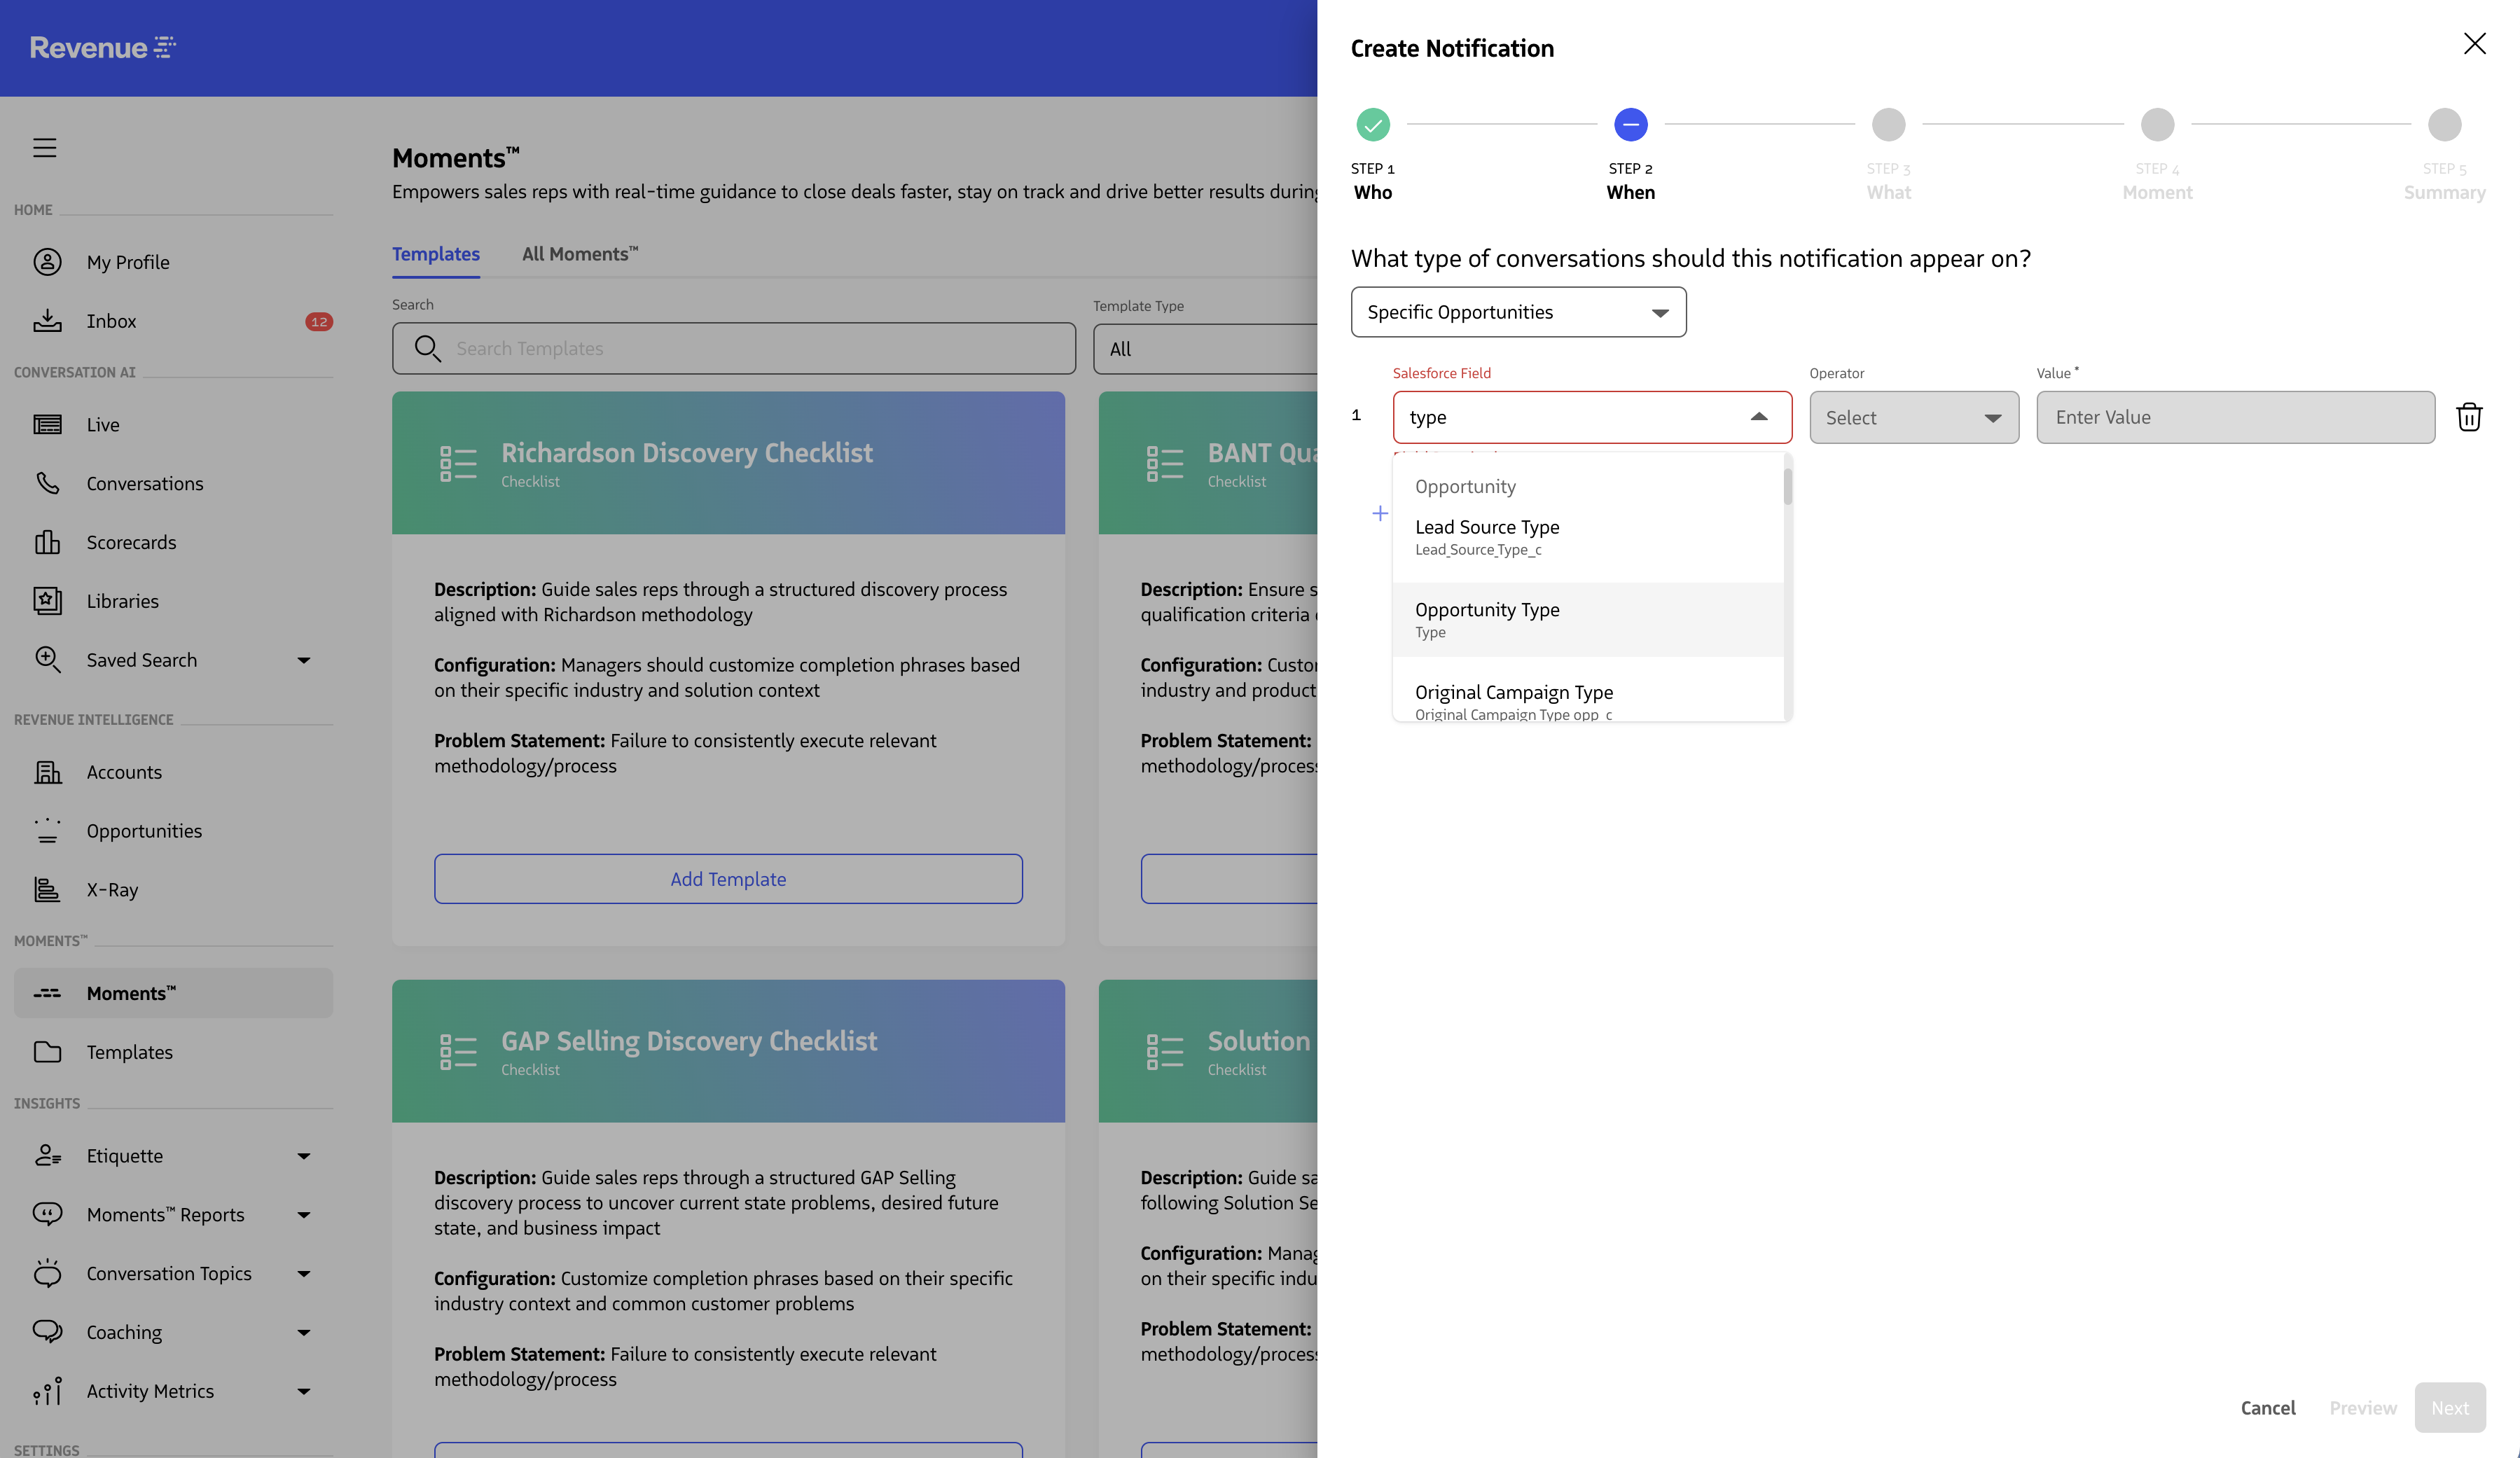The width and height of the screenshot is (2520, 1458).
Task: Click the Scorecards icon
Action: (x=47, y=542)
